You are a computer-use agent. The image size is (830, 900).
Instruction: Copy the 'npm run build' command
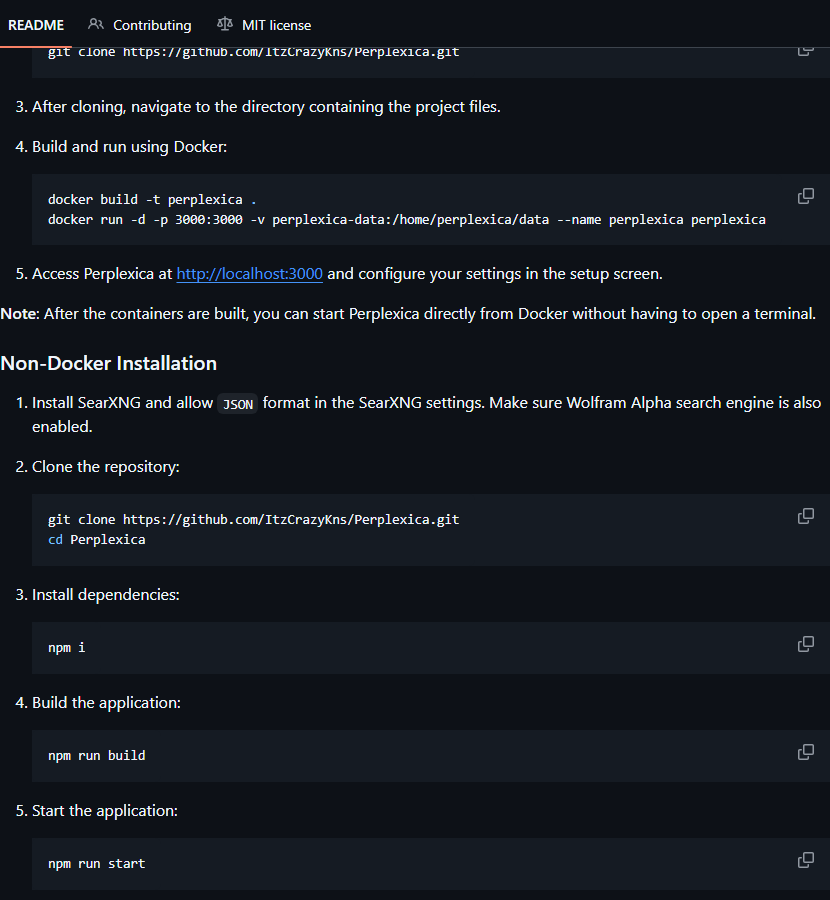click(805, 752)
